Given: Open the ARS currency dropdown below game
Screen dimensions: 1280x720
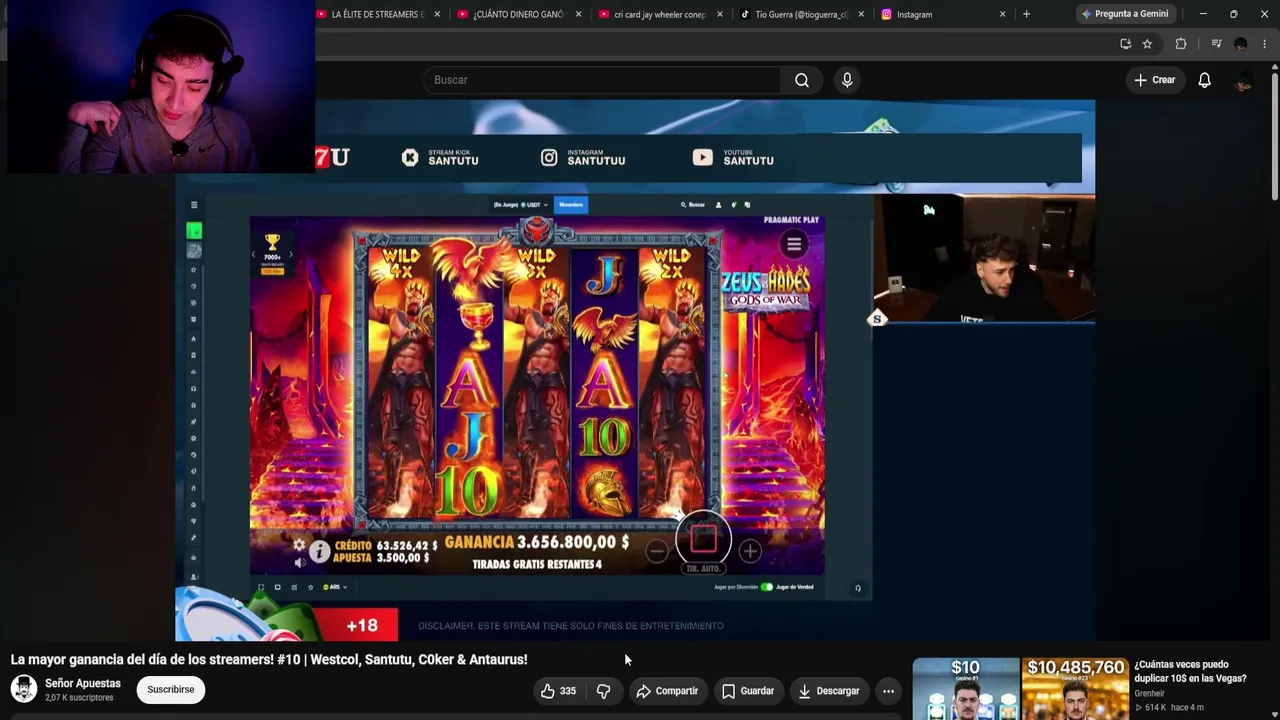Looking at the screenshot, I should [x=334, y=587].
